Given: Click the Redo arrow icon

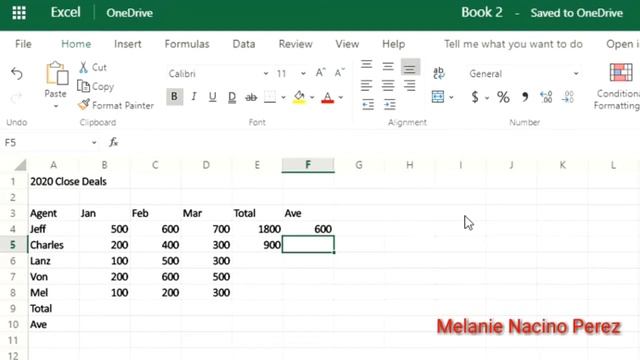Looking at the screenshot, I should tap(17, 98).
